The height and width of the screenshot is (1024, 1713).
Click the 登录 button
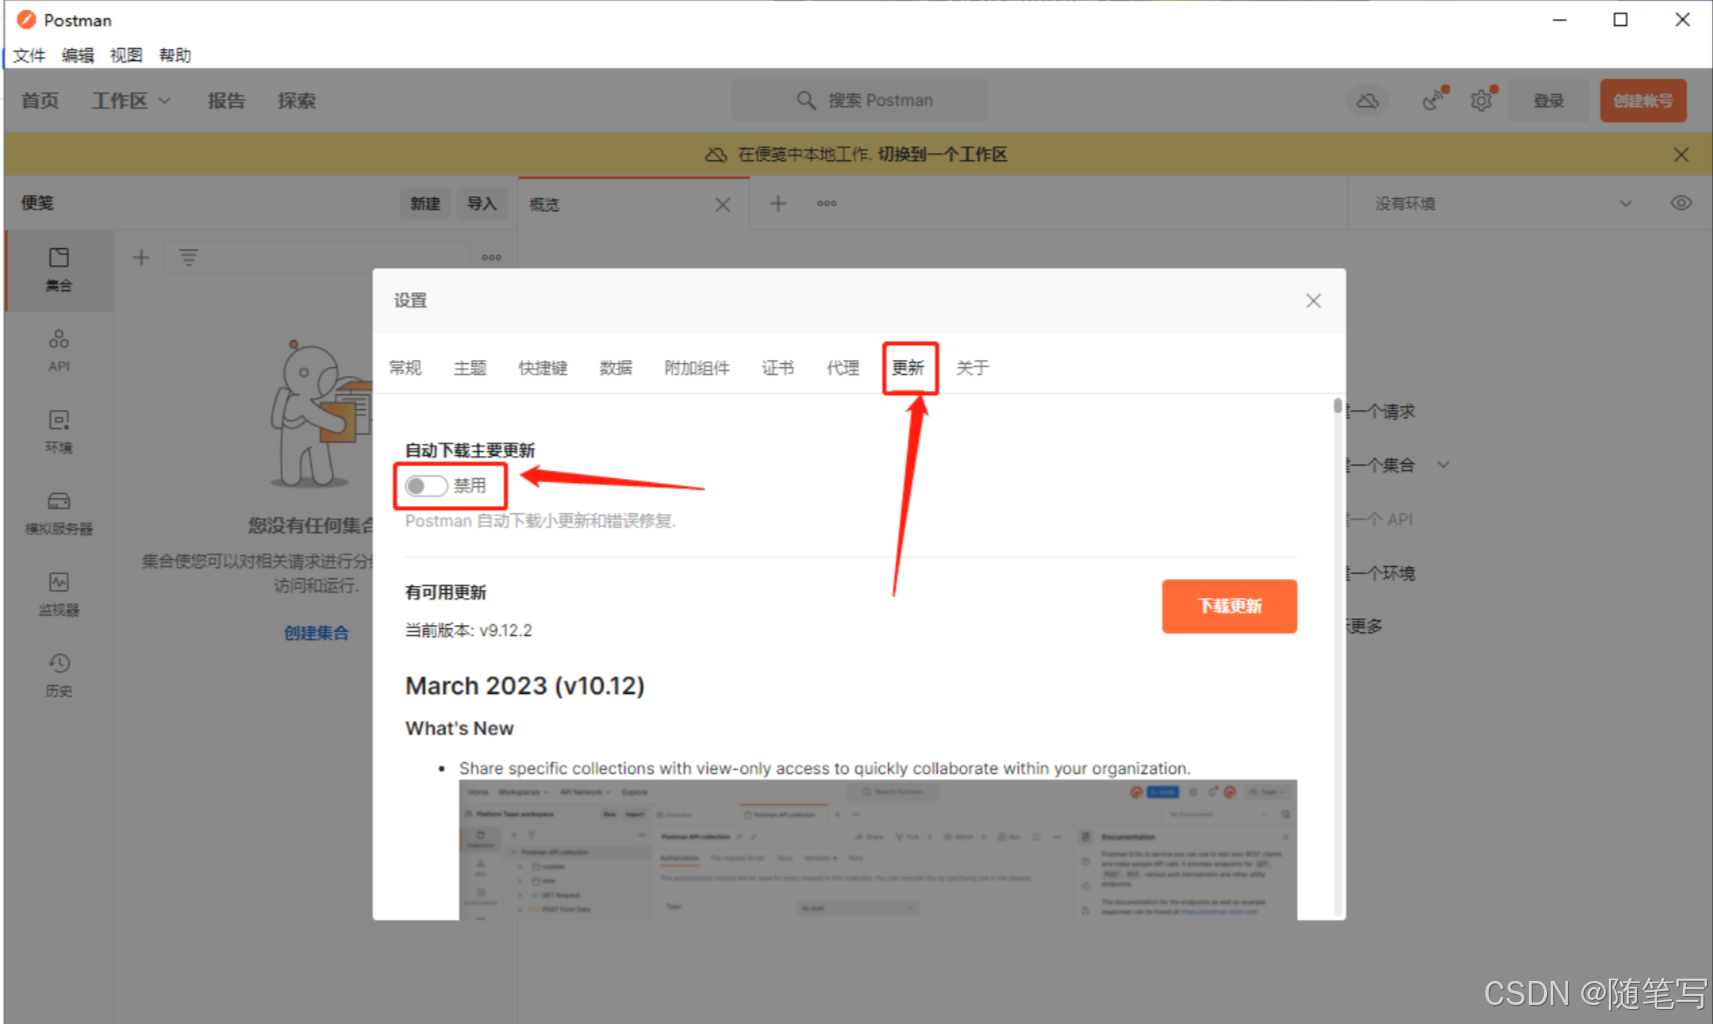click(1548, 101)
